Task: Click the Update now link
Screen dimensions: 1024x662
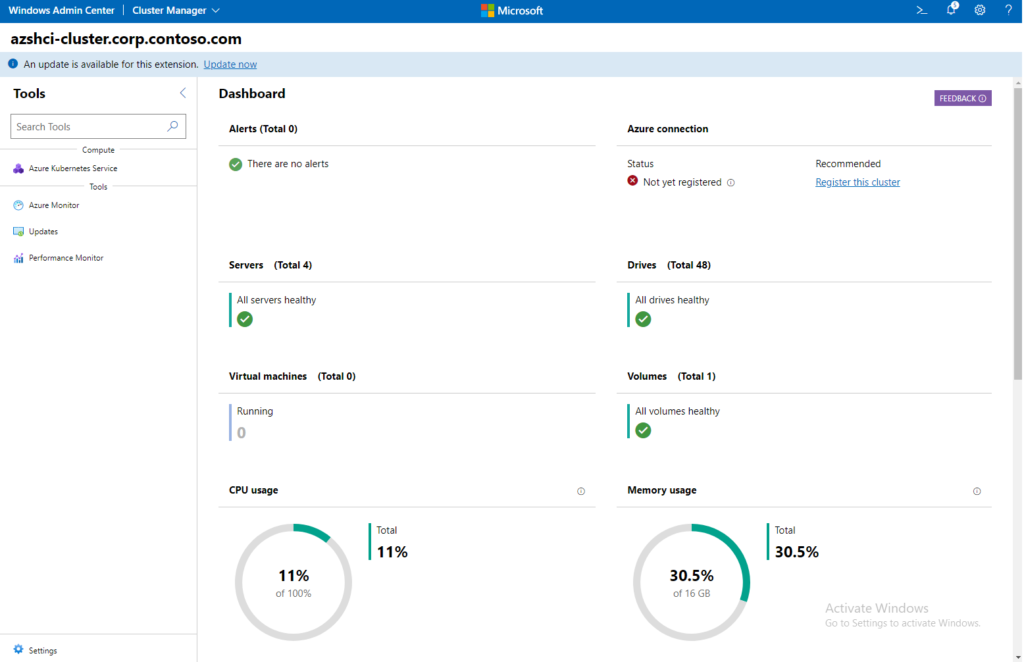Action: click(230, 64)
